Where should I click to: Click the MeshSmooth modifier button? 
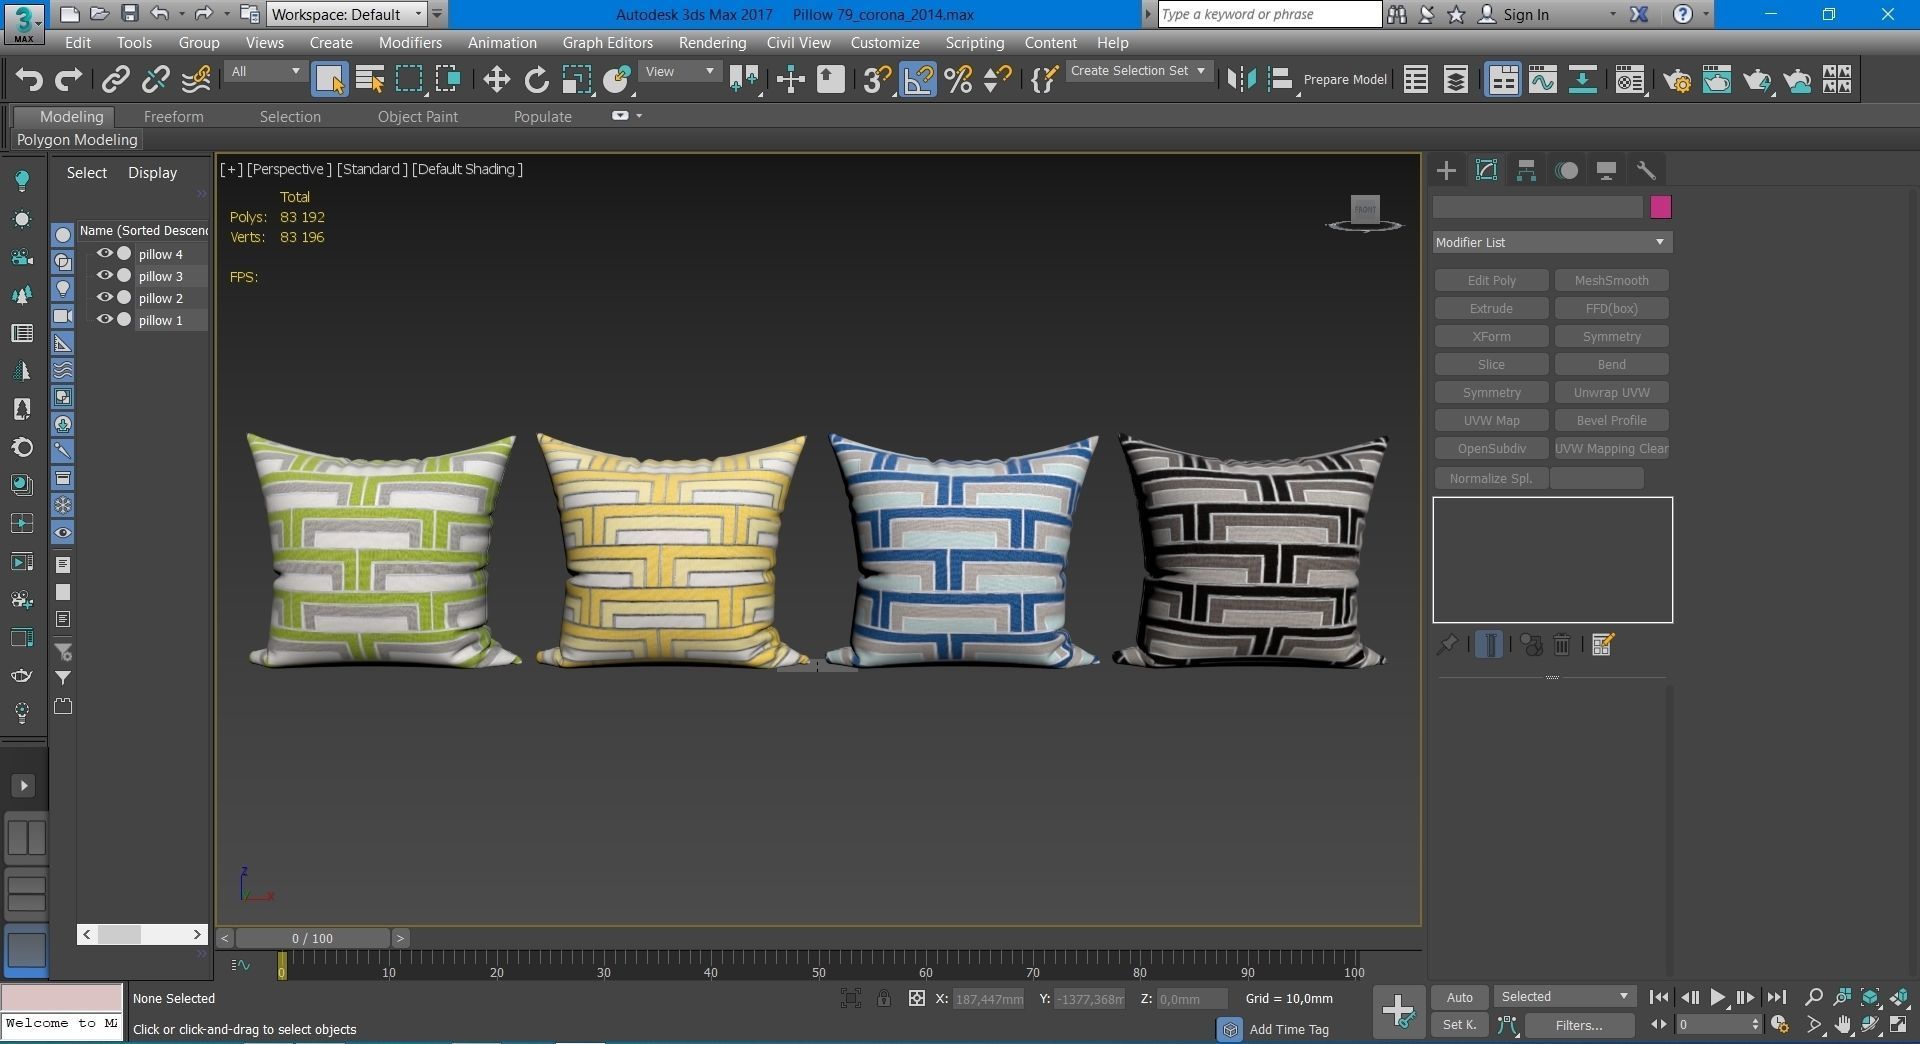pyautogui.click(x=1611, y=281)
